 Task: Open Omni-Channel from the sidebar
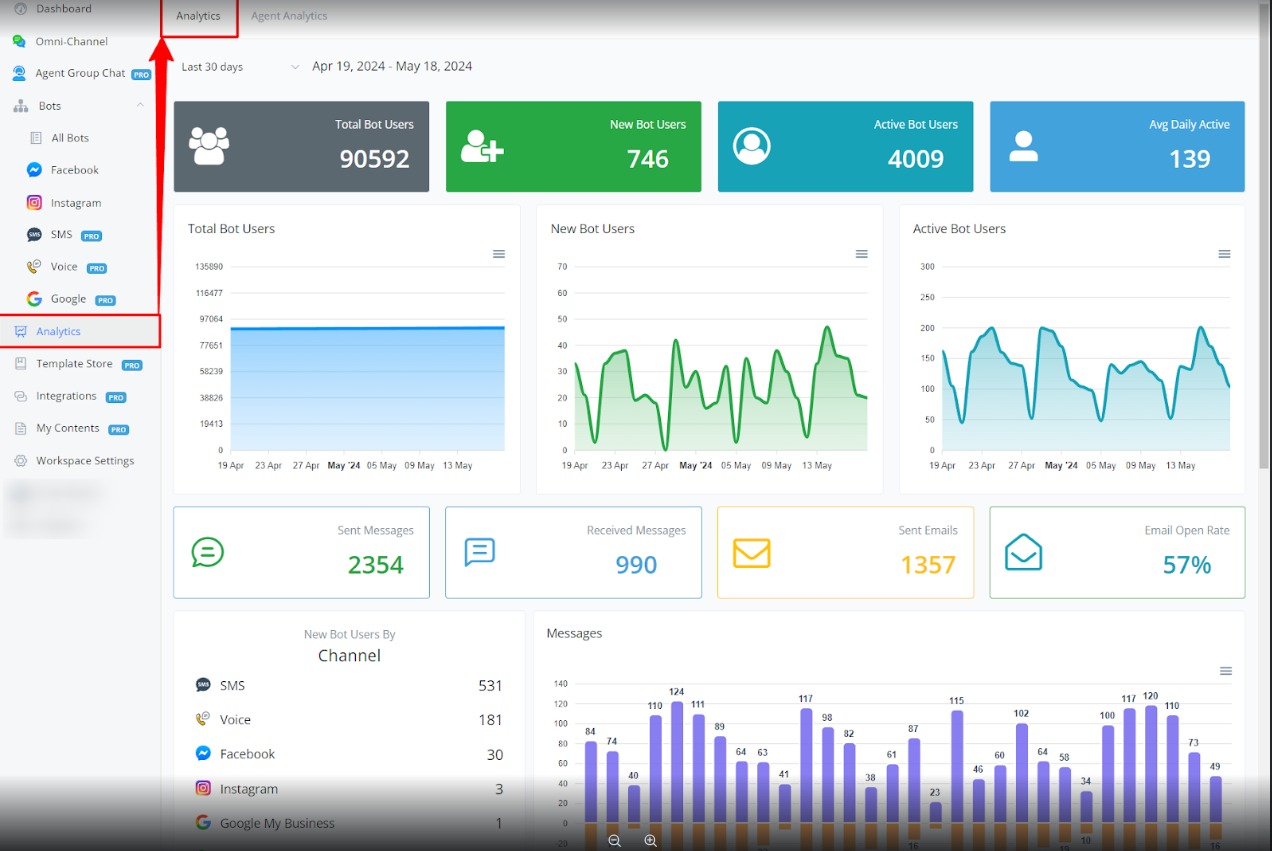click(71, 42)
